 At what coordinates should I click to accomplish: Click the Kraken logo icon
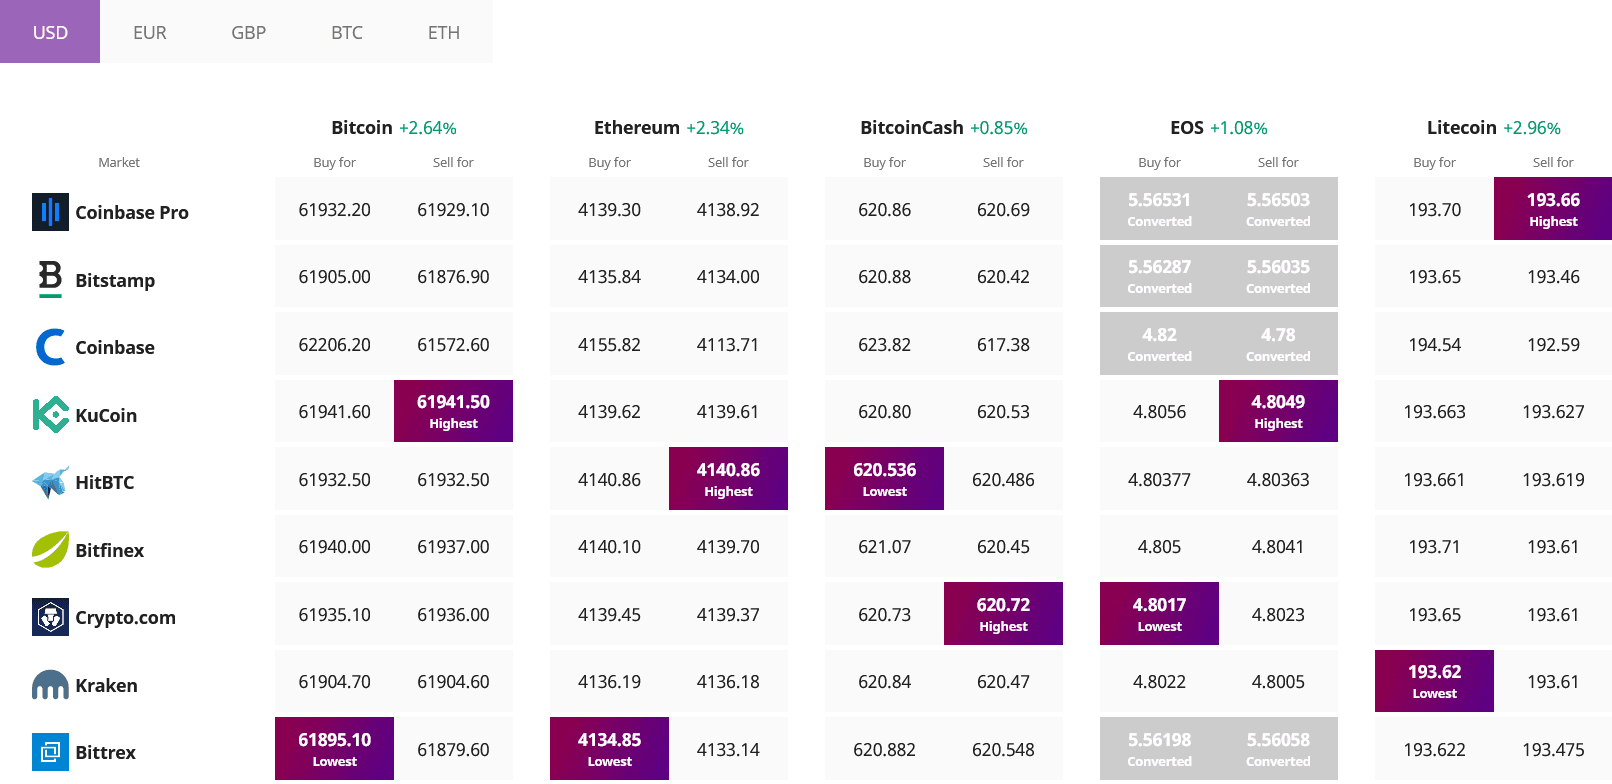(50, 685)
